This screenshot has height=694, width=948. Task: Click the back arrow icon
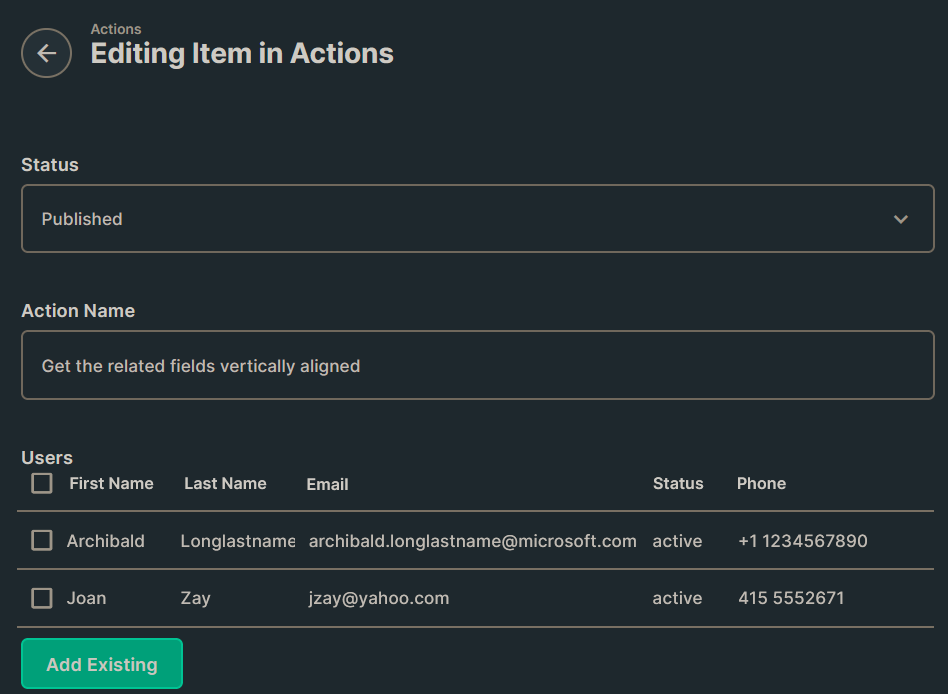pos(46,53)
